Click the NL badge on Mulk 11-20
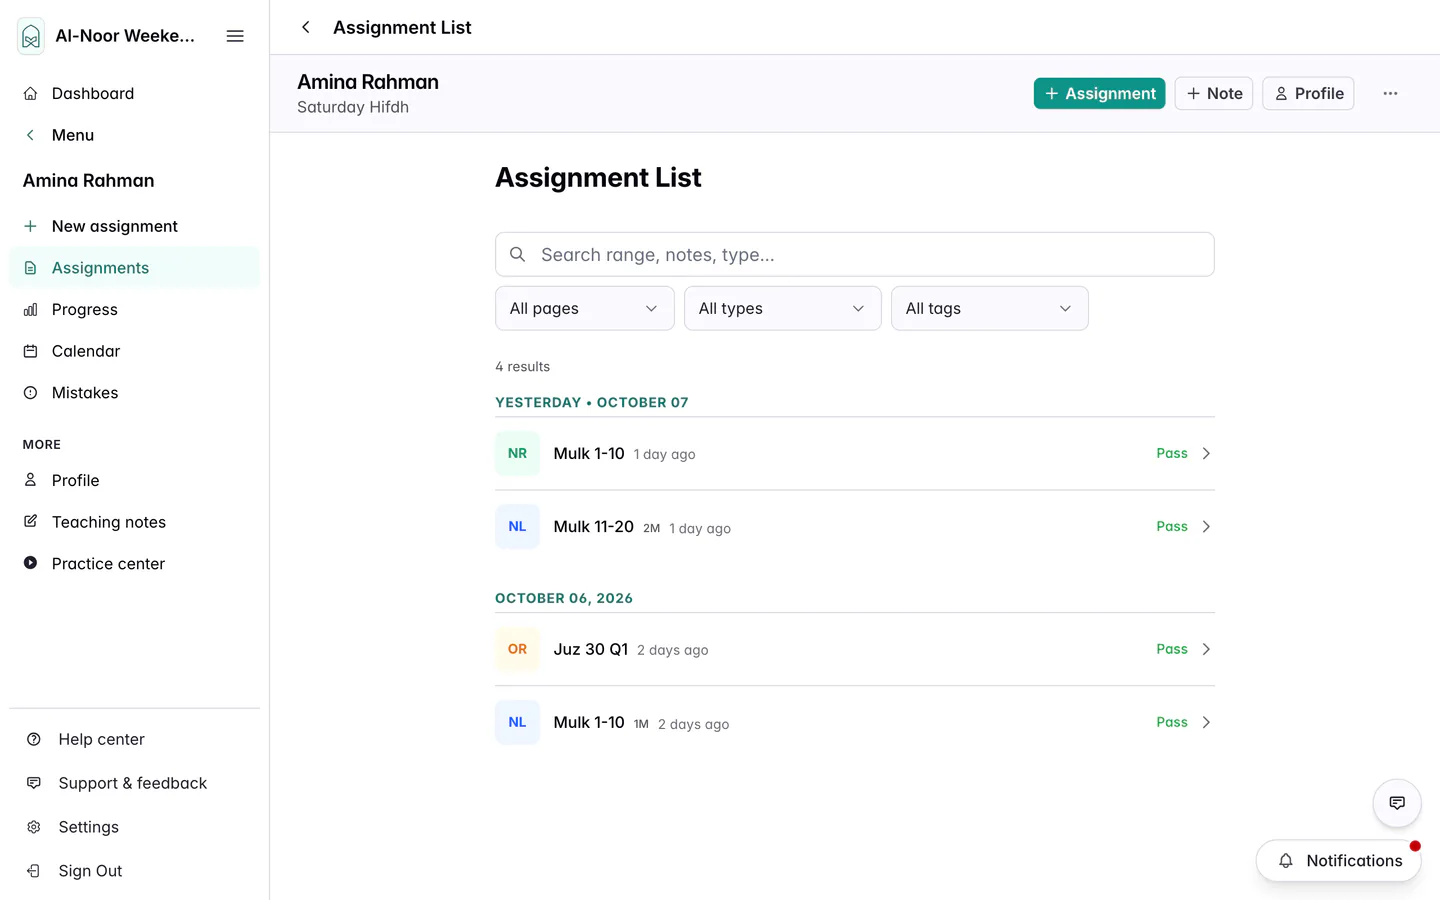Image resolution: width=1440 pixels, height=900 pixels. tap(517, 526)
